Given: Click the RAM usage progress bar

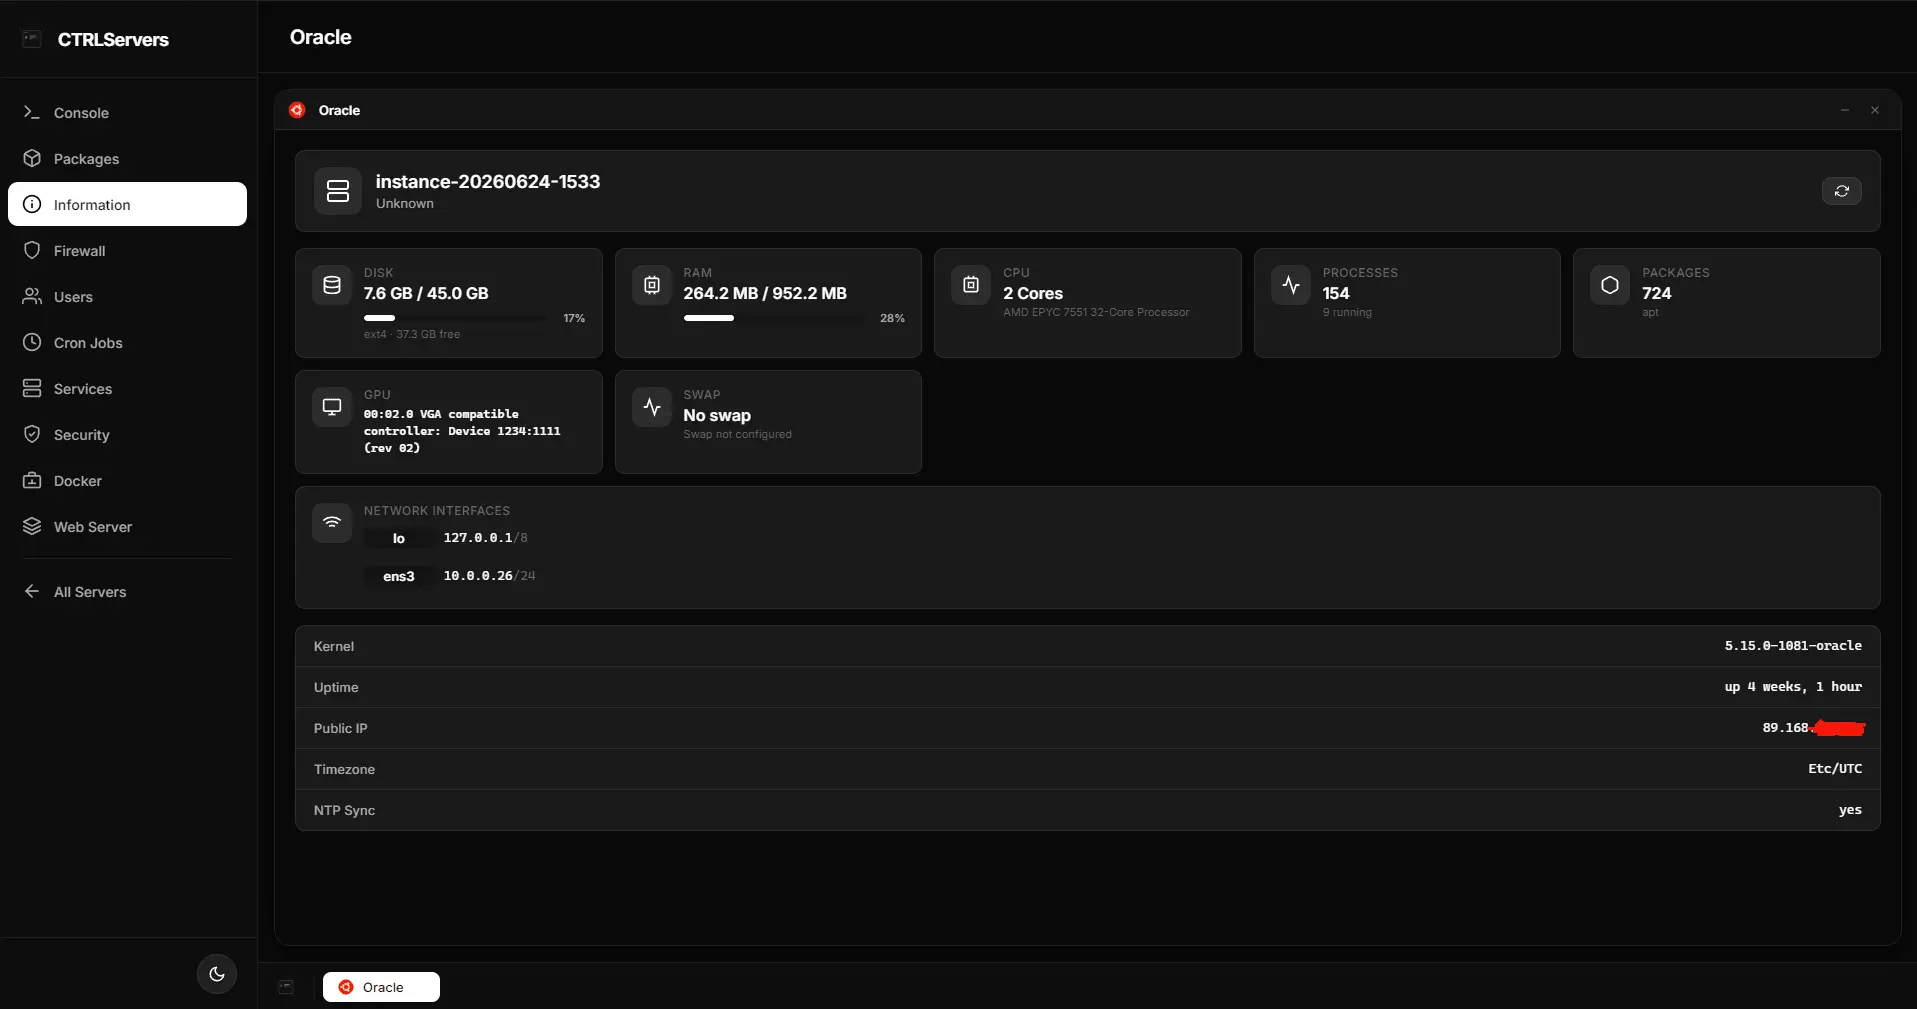Looking at the screenshot, I should click(774, 318).
